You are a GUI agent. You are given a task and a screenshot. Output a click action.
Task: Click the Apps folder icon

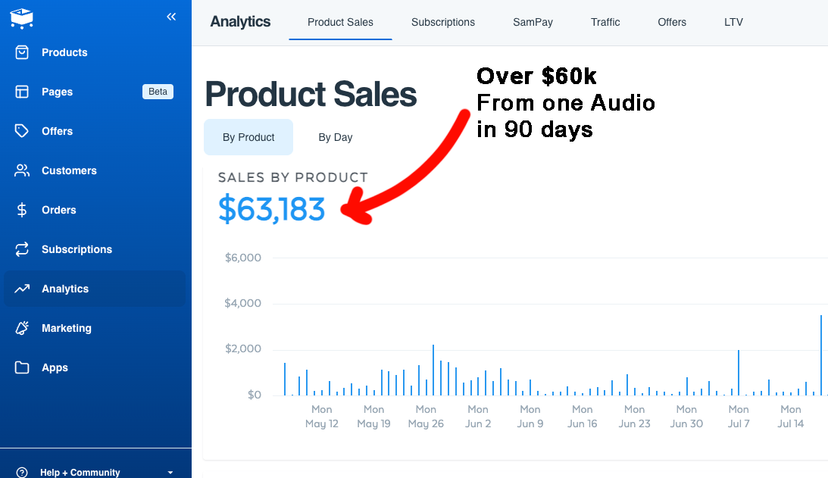22,368
